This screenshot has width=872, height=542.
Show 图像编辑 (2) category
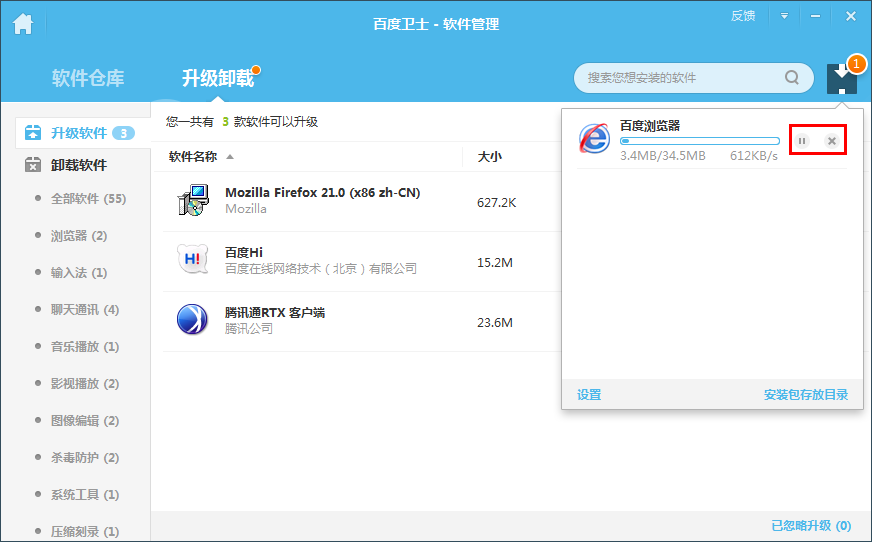pyautogui.click(x=85, y=420)
